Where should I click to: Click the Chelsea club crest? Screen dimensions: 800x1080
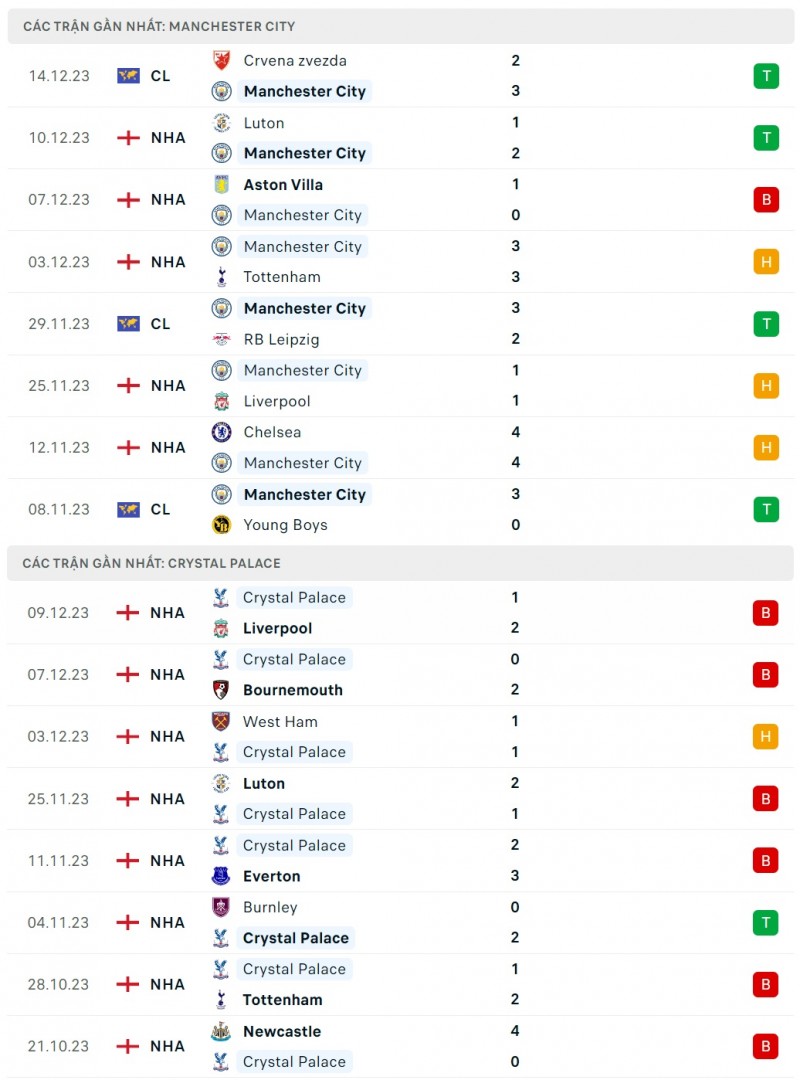click(x=221, y=432)
